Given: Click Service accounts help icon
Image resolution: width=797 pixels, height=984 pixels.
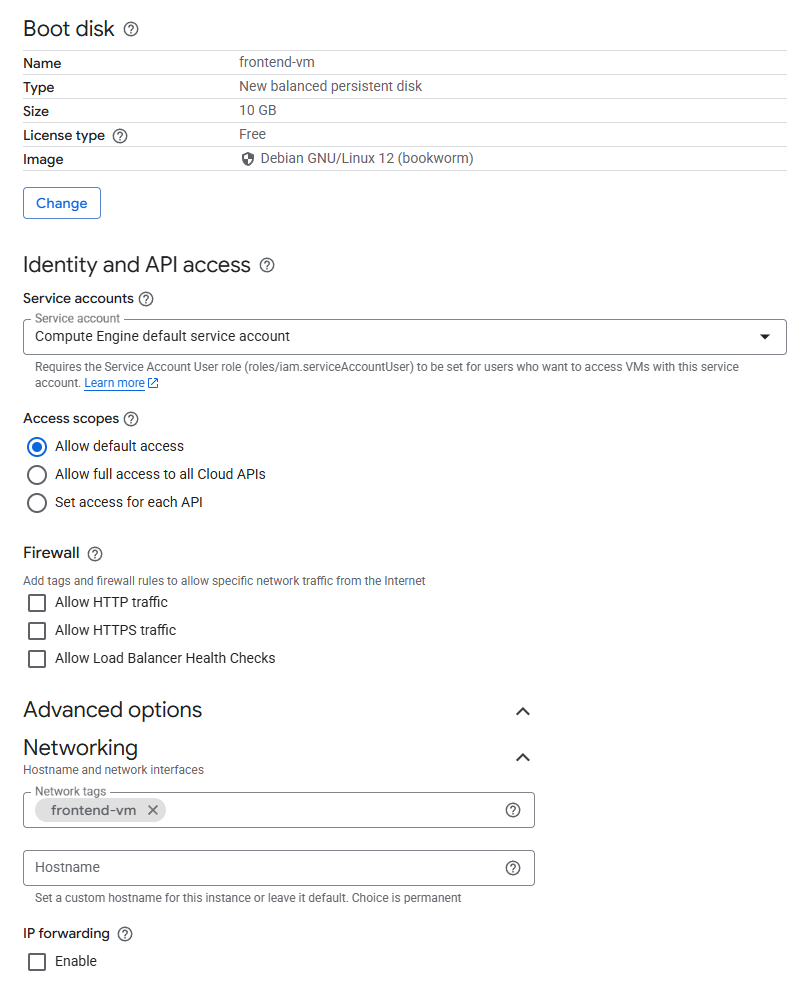Looking at the screenshot, I should 146,299.
